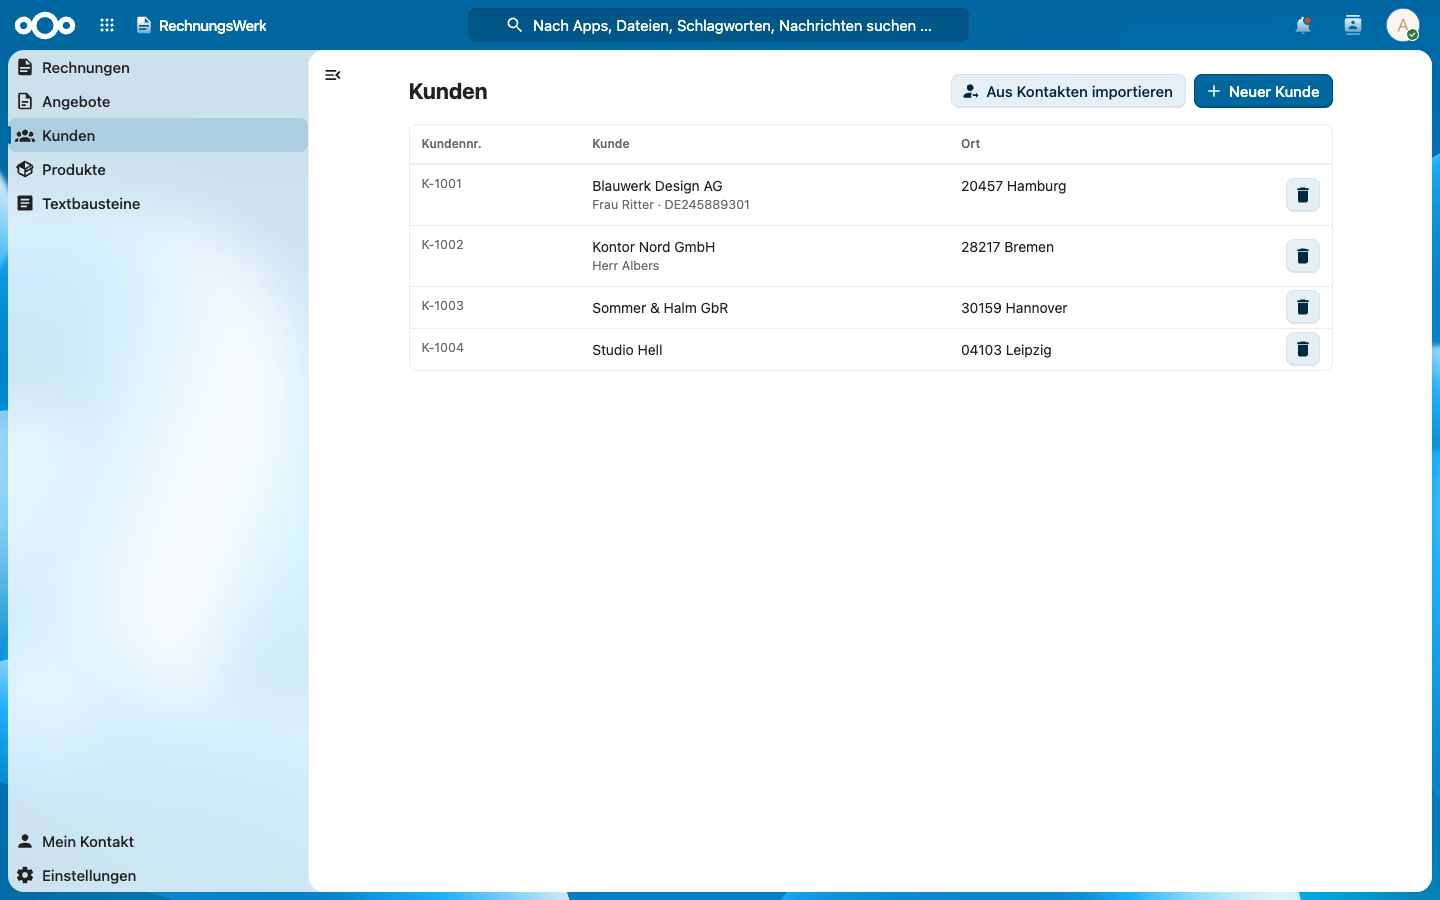The width and height of the screenshot is (1440, 900).
Task: Click the 30159 Hannover cell
Action: pyautogui.click(x=1014, y=308)
